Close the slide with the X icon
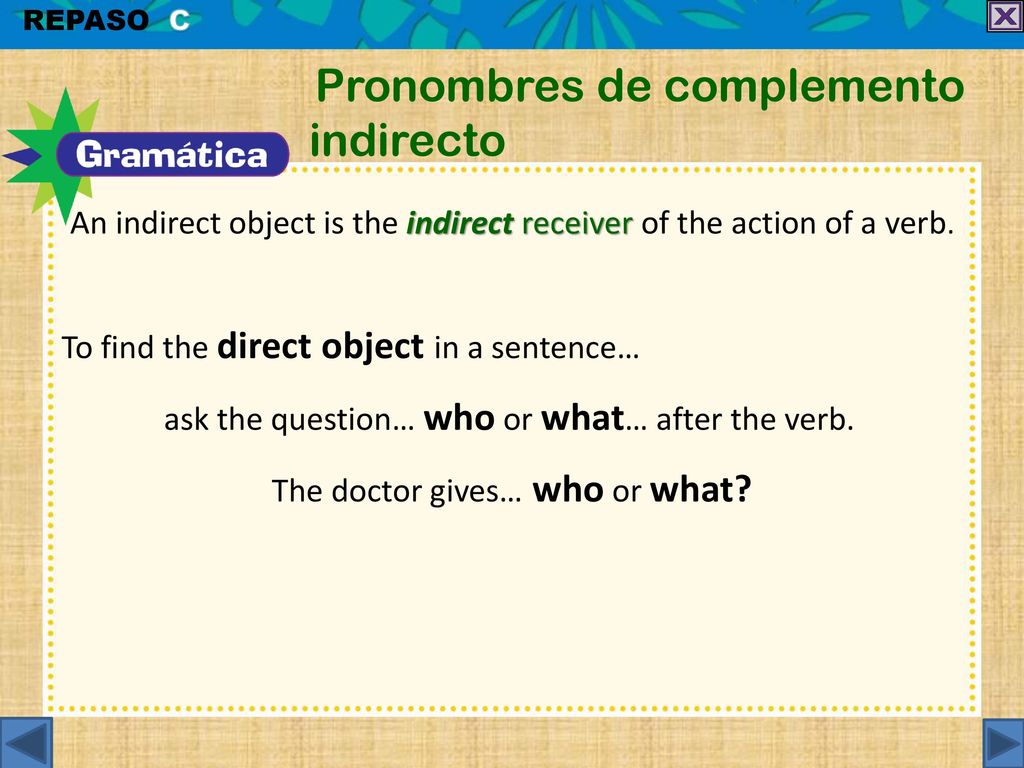Image resolution: width=1024 pixels, height=768 pixels. (x=1005, y=16)
